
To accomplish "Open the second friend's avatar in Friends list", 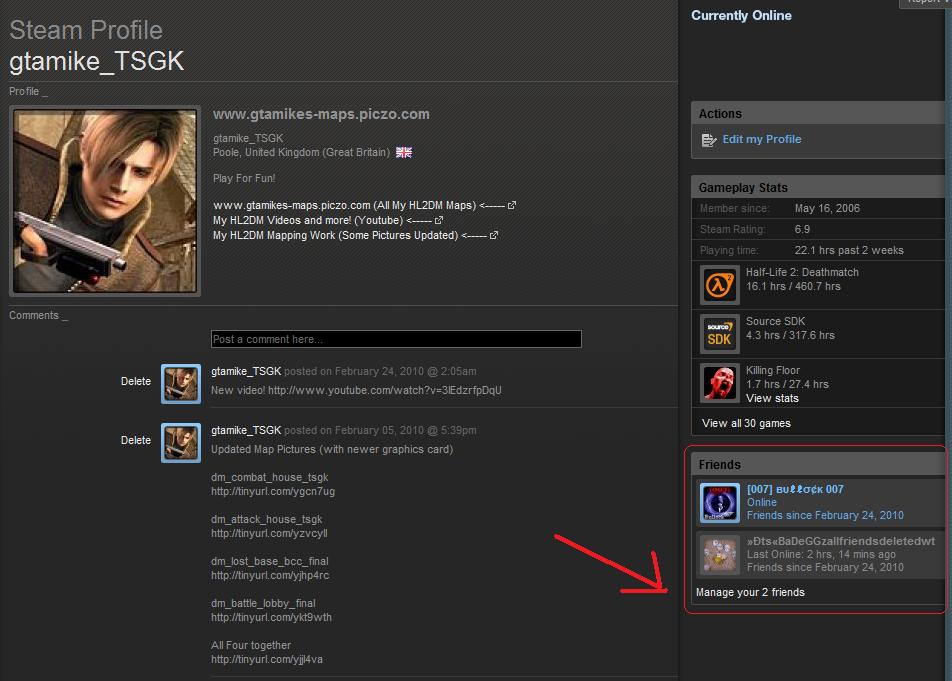I will click(719, 554).
